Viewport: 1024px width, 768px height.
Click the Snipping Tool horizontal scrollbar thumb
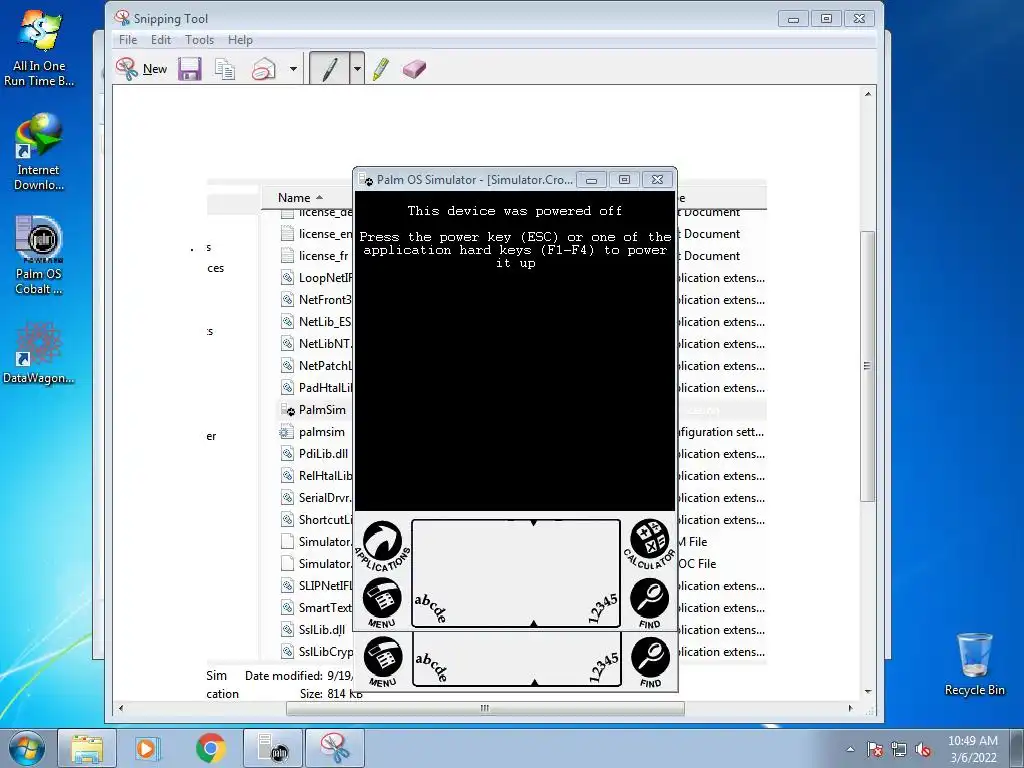click(x=485, y=709)
